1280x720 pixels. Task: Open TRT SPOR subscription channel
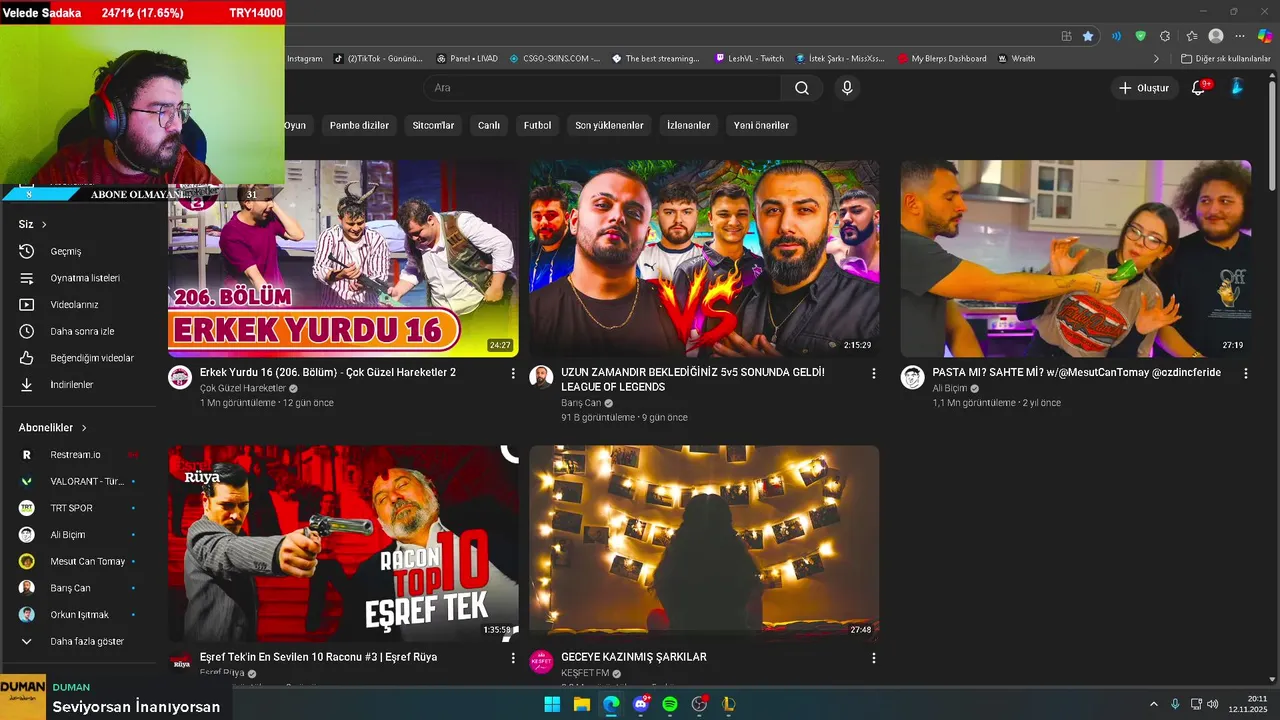(80, 508)
